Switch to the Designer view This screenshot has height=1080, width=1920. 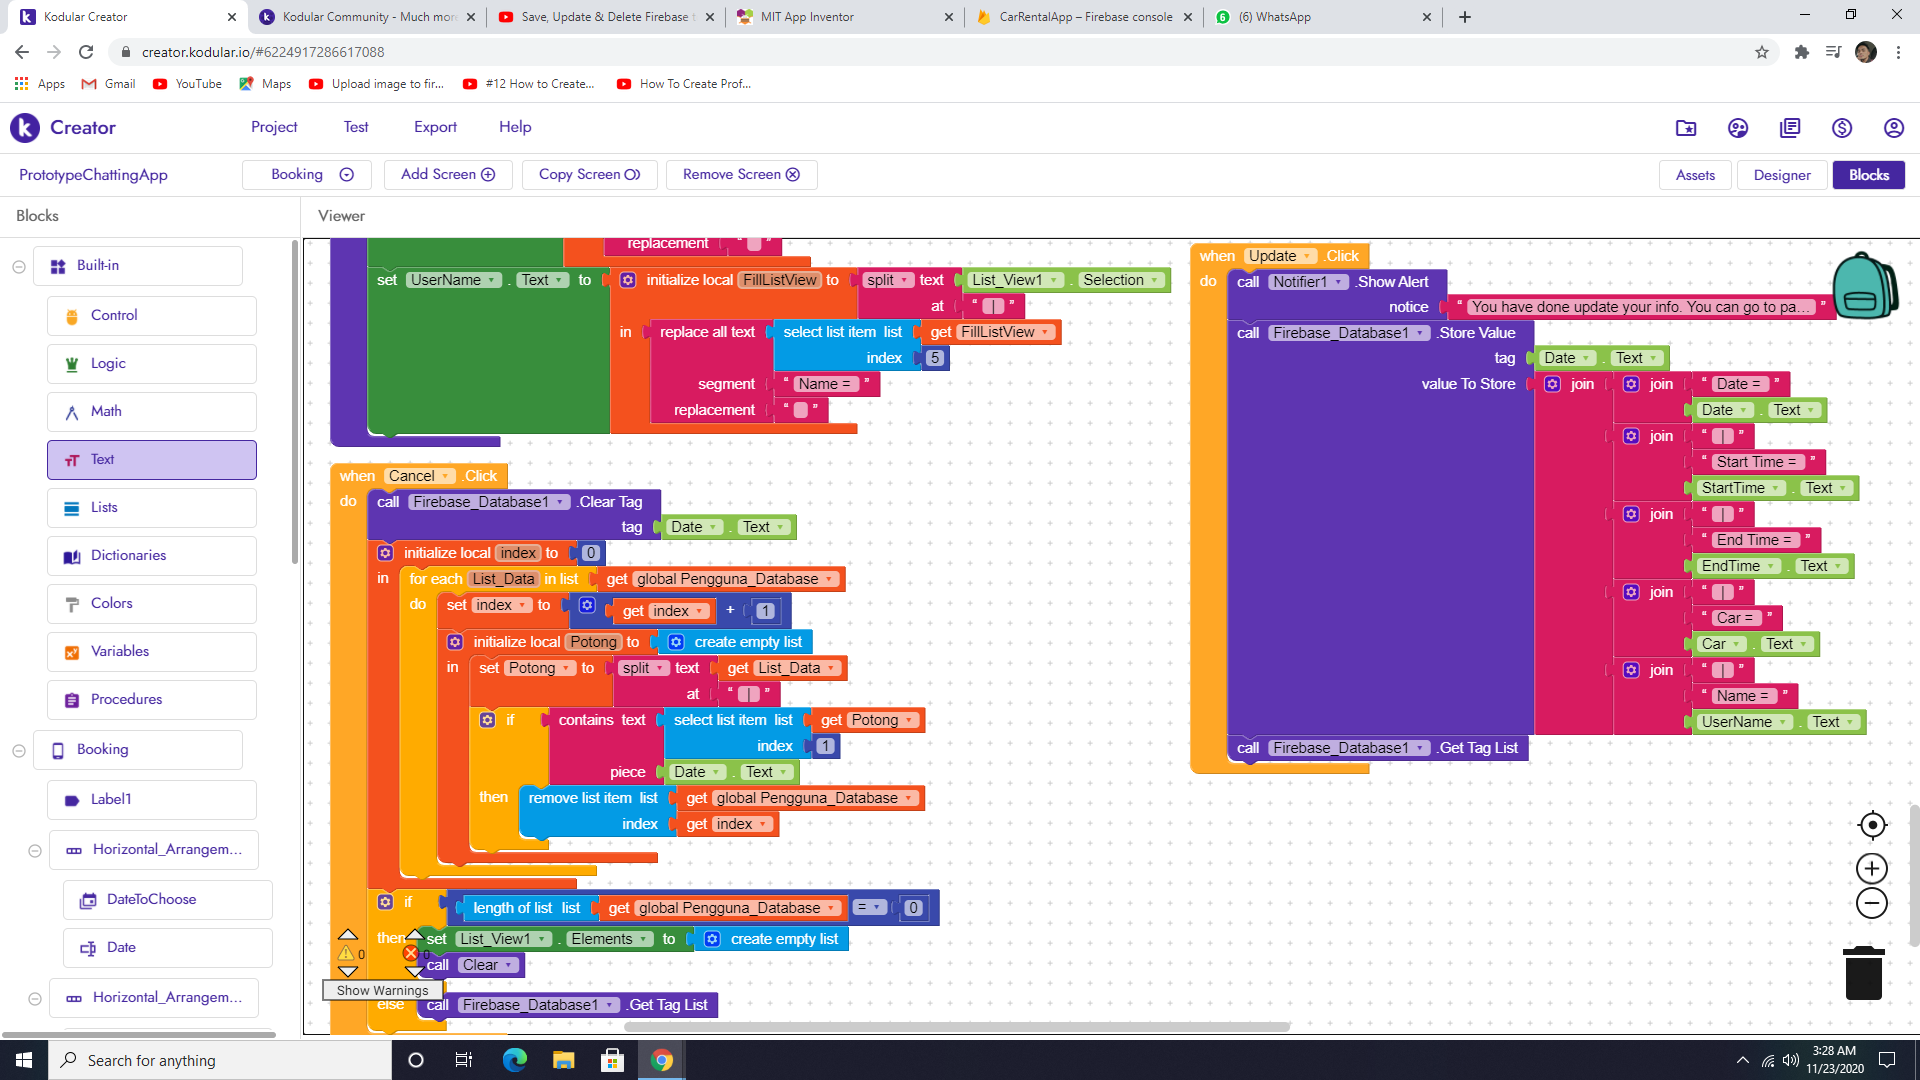pos(1781,175)
